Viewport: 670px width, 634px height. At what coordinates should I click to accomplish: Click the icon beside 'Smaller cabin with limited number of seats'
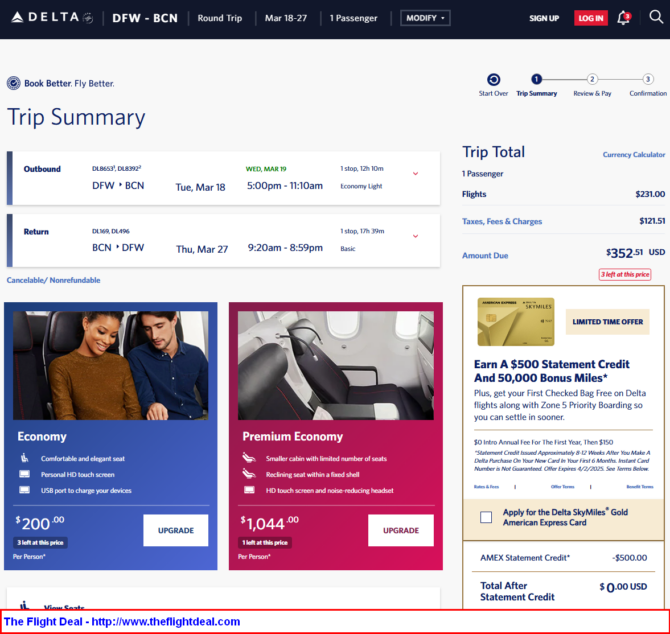(249, 458)
